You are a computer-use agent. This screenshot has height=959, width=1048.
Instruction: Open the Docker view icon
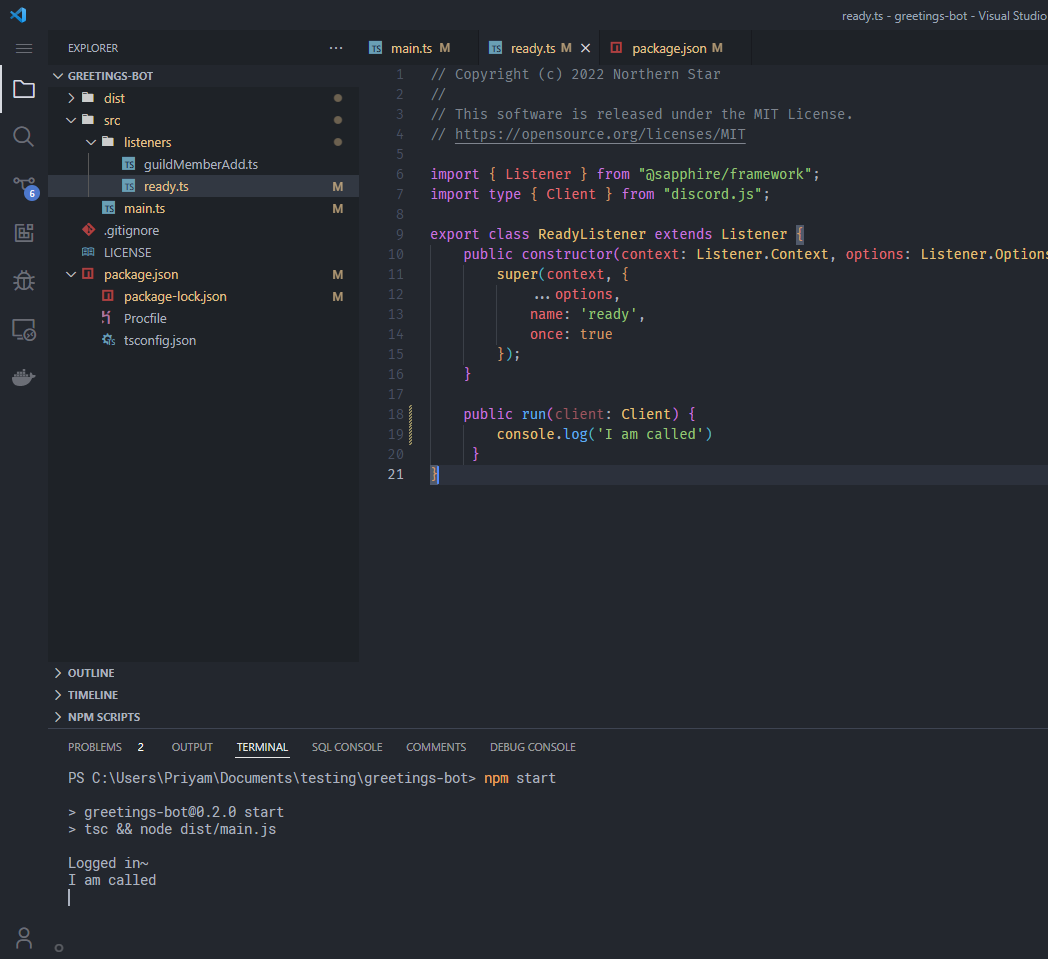click(24, 377)
